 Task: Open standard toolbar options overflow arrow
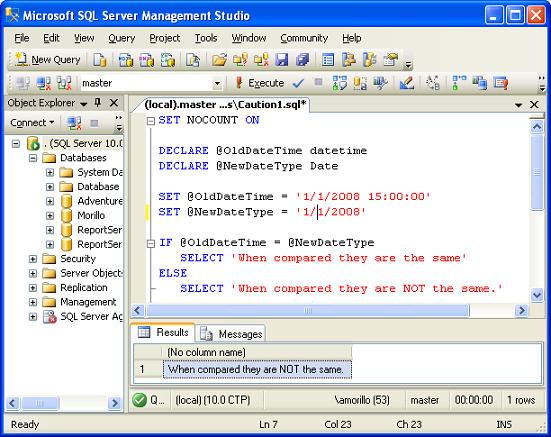tap(408, 64)
